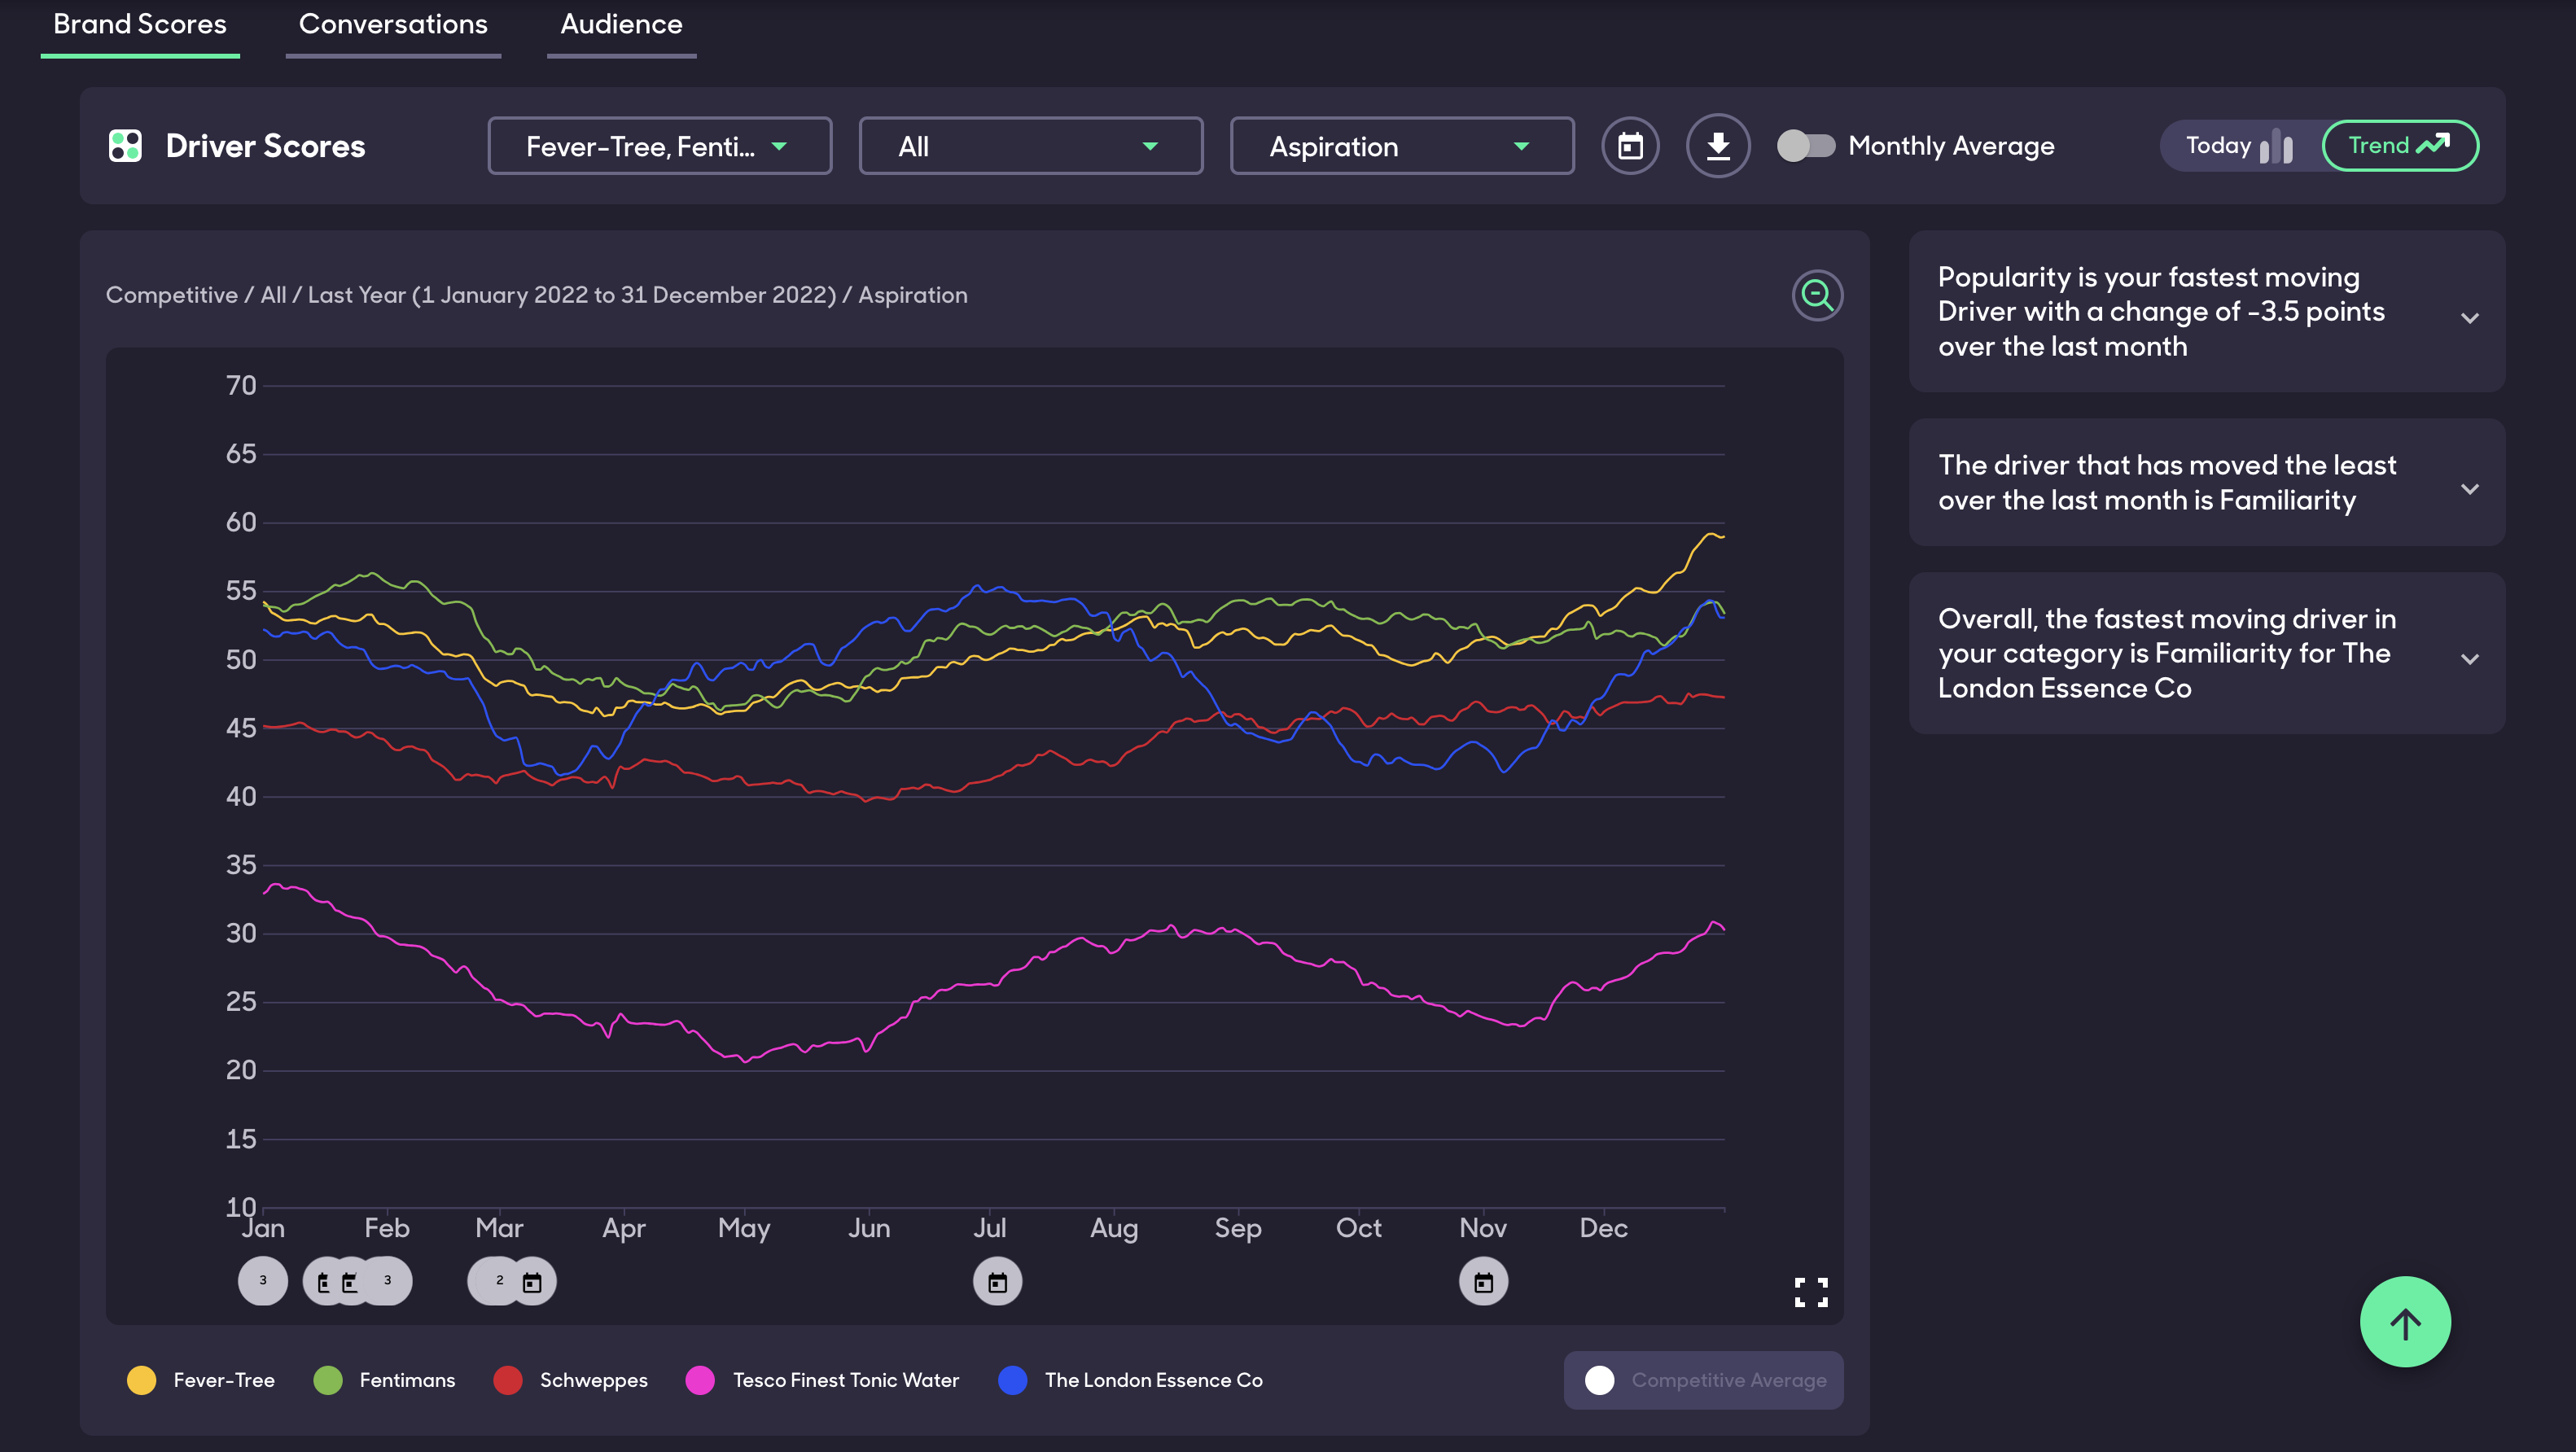Image resolution: width=2576 pixels, height=1452 pixels.
Task: Open the Fever-Tree, Fenti... brands dropdown
Action: pos(659,146)
